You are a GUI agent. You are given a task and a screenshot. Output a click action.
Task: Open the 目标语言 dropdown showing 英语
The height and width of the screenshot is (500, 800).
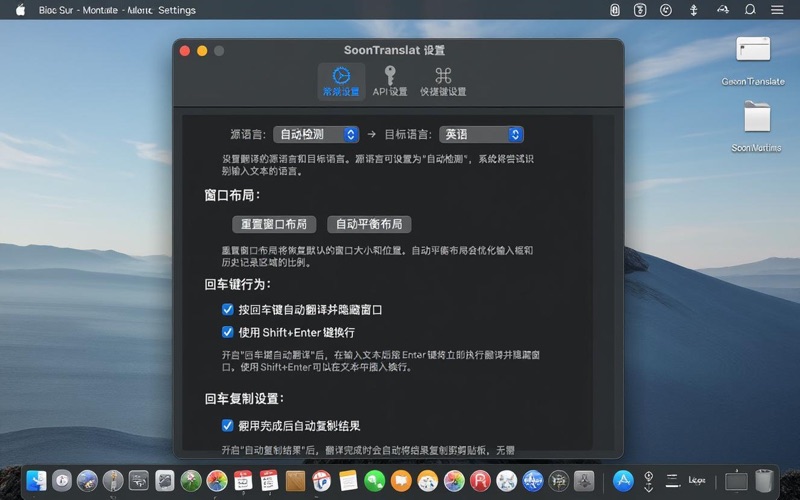tap(481, 134)
